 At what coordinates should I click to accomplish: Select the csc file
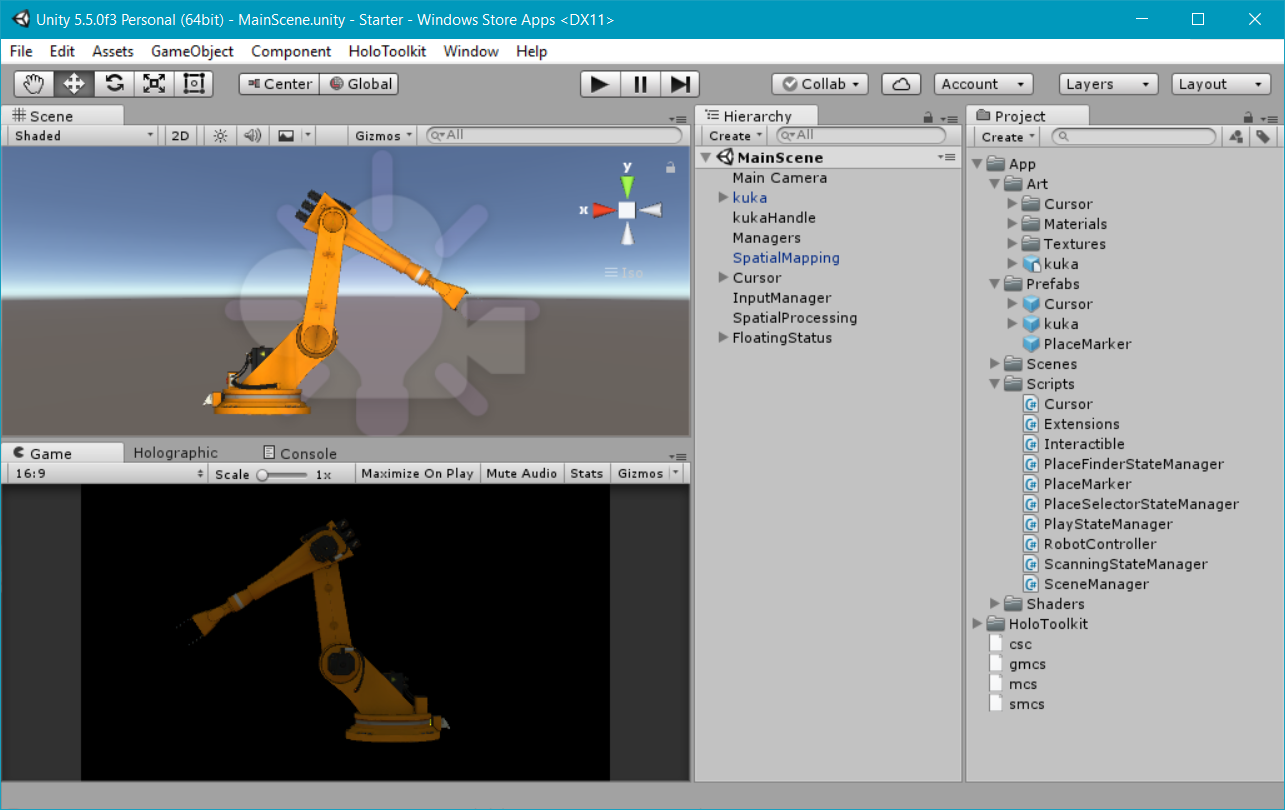coord(1010,644)
